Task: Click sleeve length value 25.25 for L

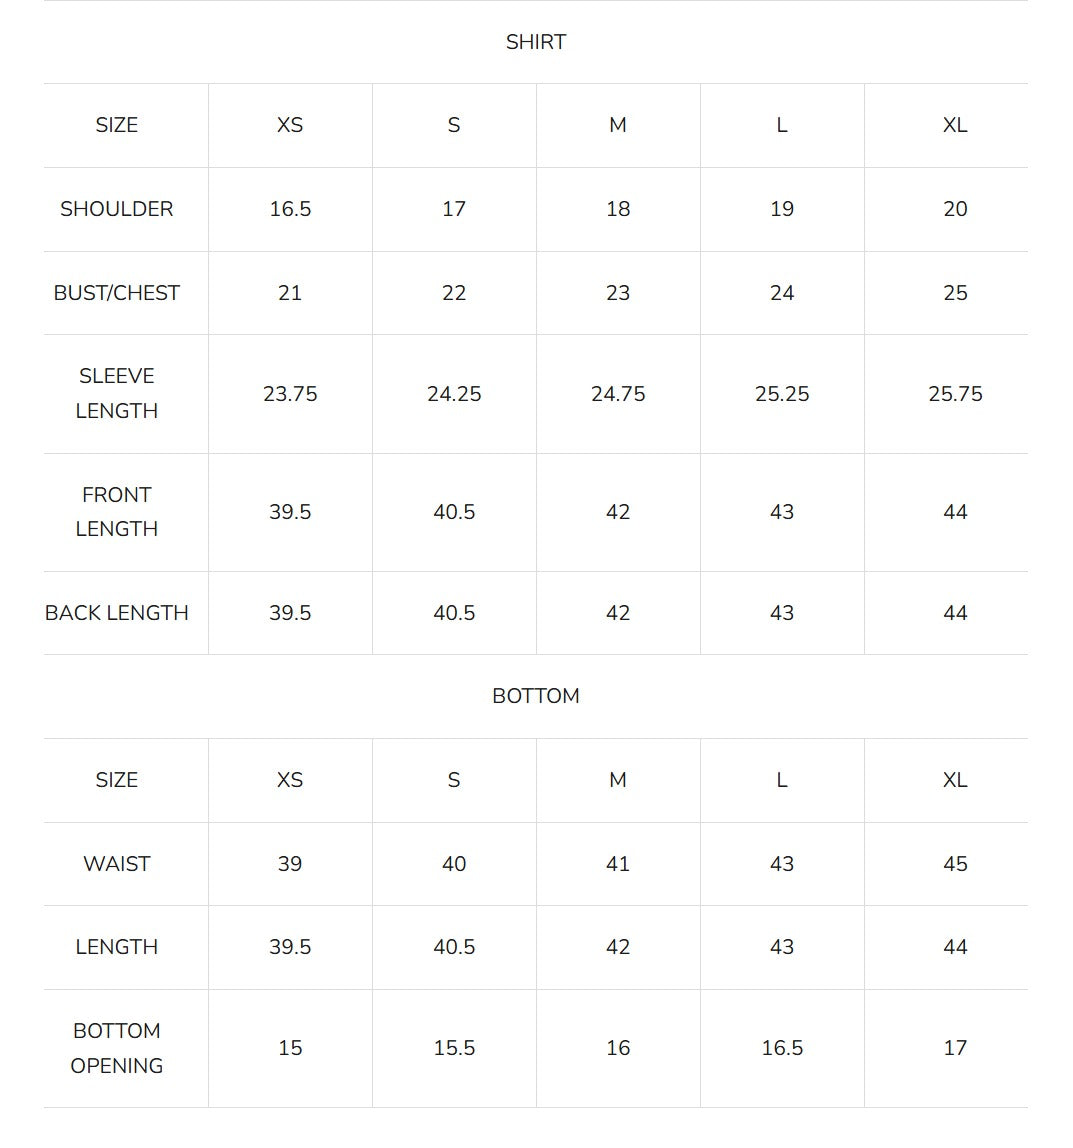Action: (x=782, y=394)
